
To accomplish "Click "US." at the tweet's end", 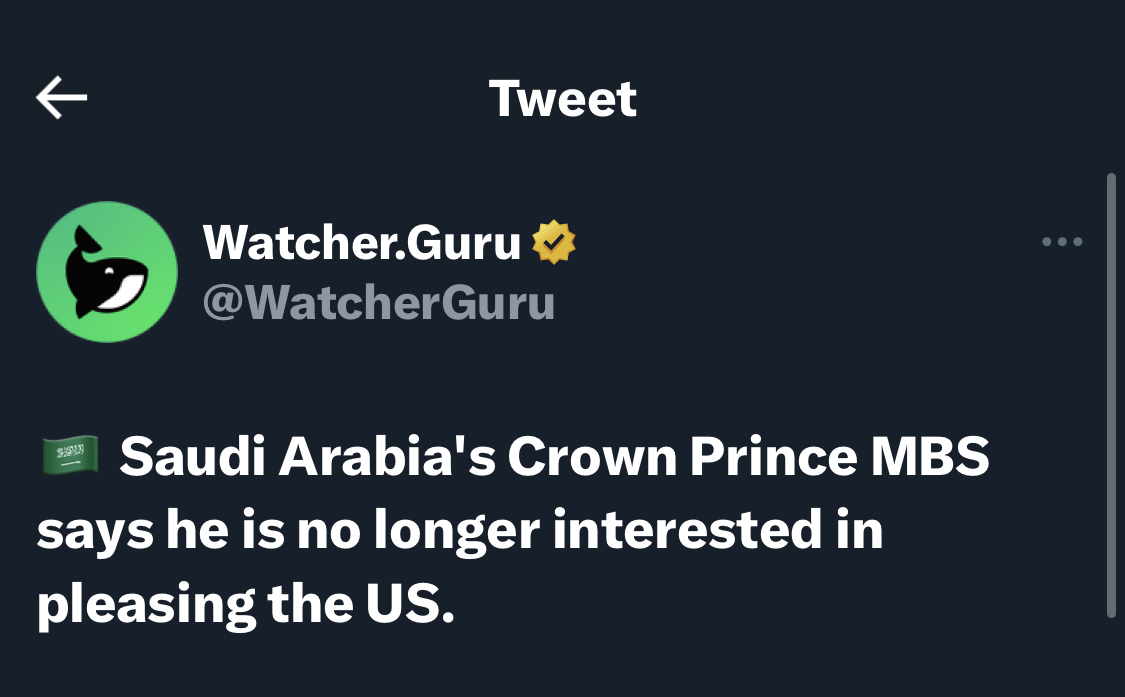I will [401, 604].
